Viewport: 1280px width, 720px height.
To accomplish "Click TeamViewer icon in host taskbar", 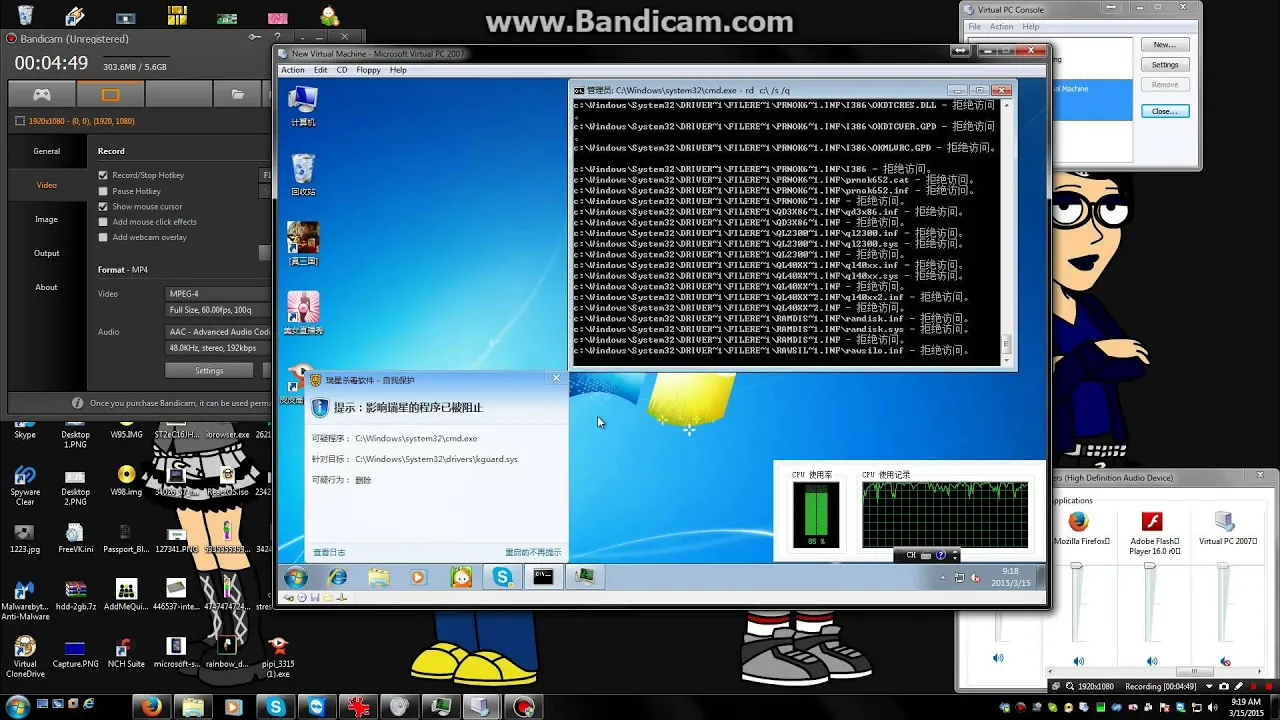I will coord(317,707).
